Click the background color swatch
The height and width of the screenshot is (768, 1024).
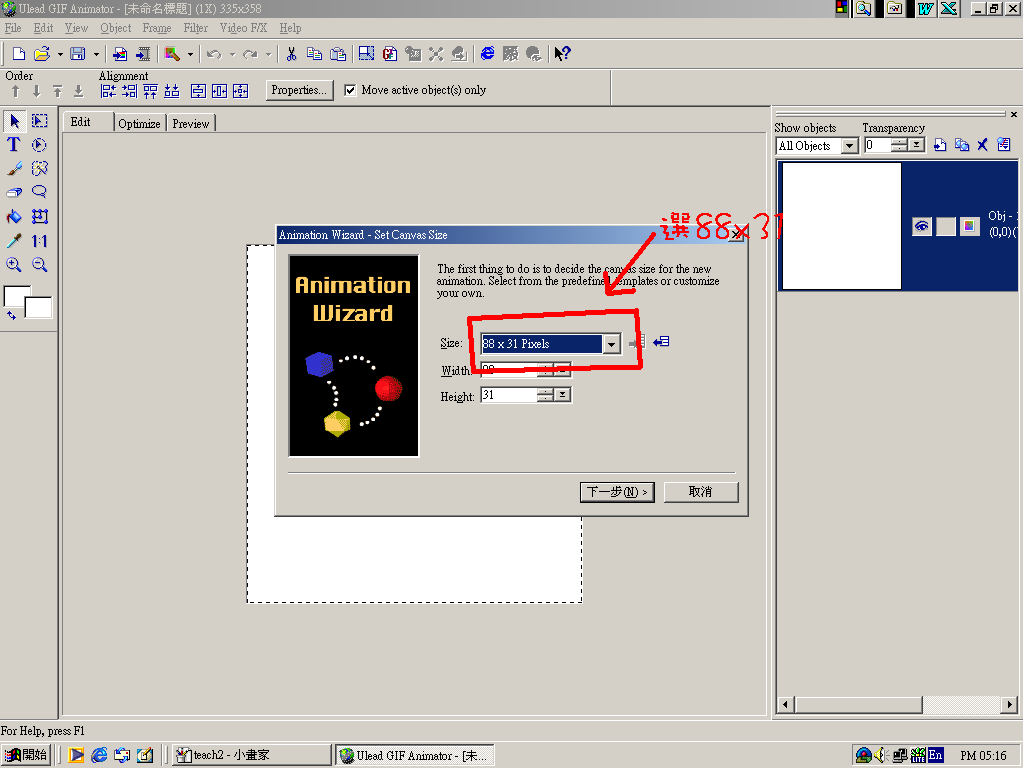[x=39, y=308]
